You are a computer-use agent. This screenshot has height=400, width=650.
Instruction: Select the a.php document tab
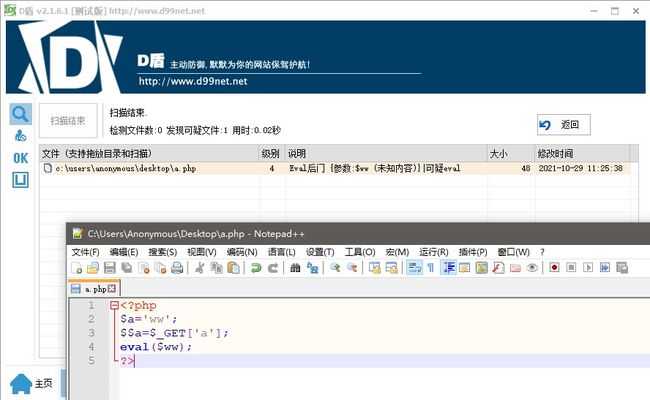(94, 289)
